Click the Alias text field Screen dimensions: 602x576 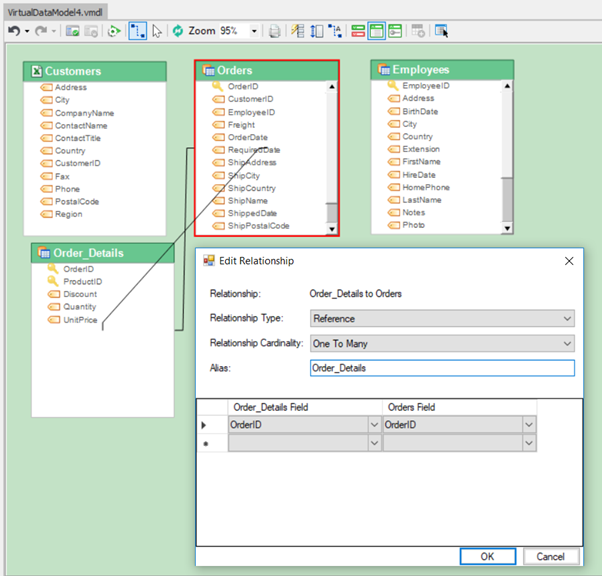[x=441, y=368]
